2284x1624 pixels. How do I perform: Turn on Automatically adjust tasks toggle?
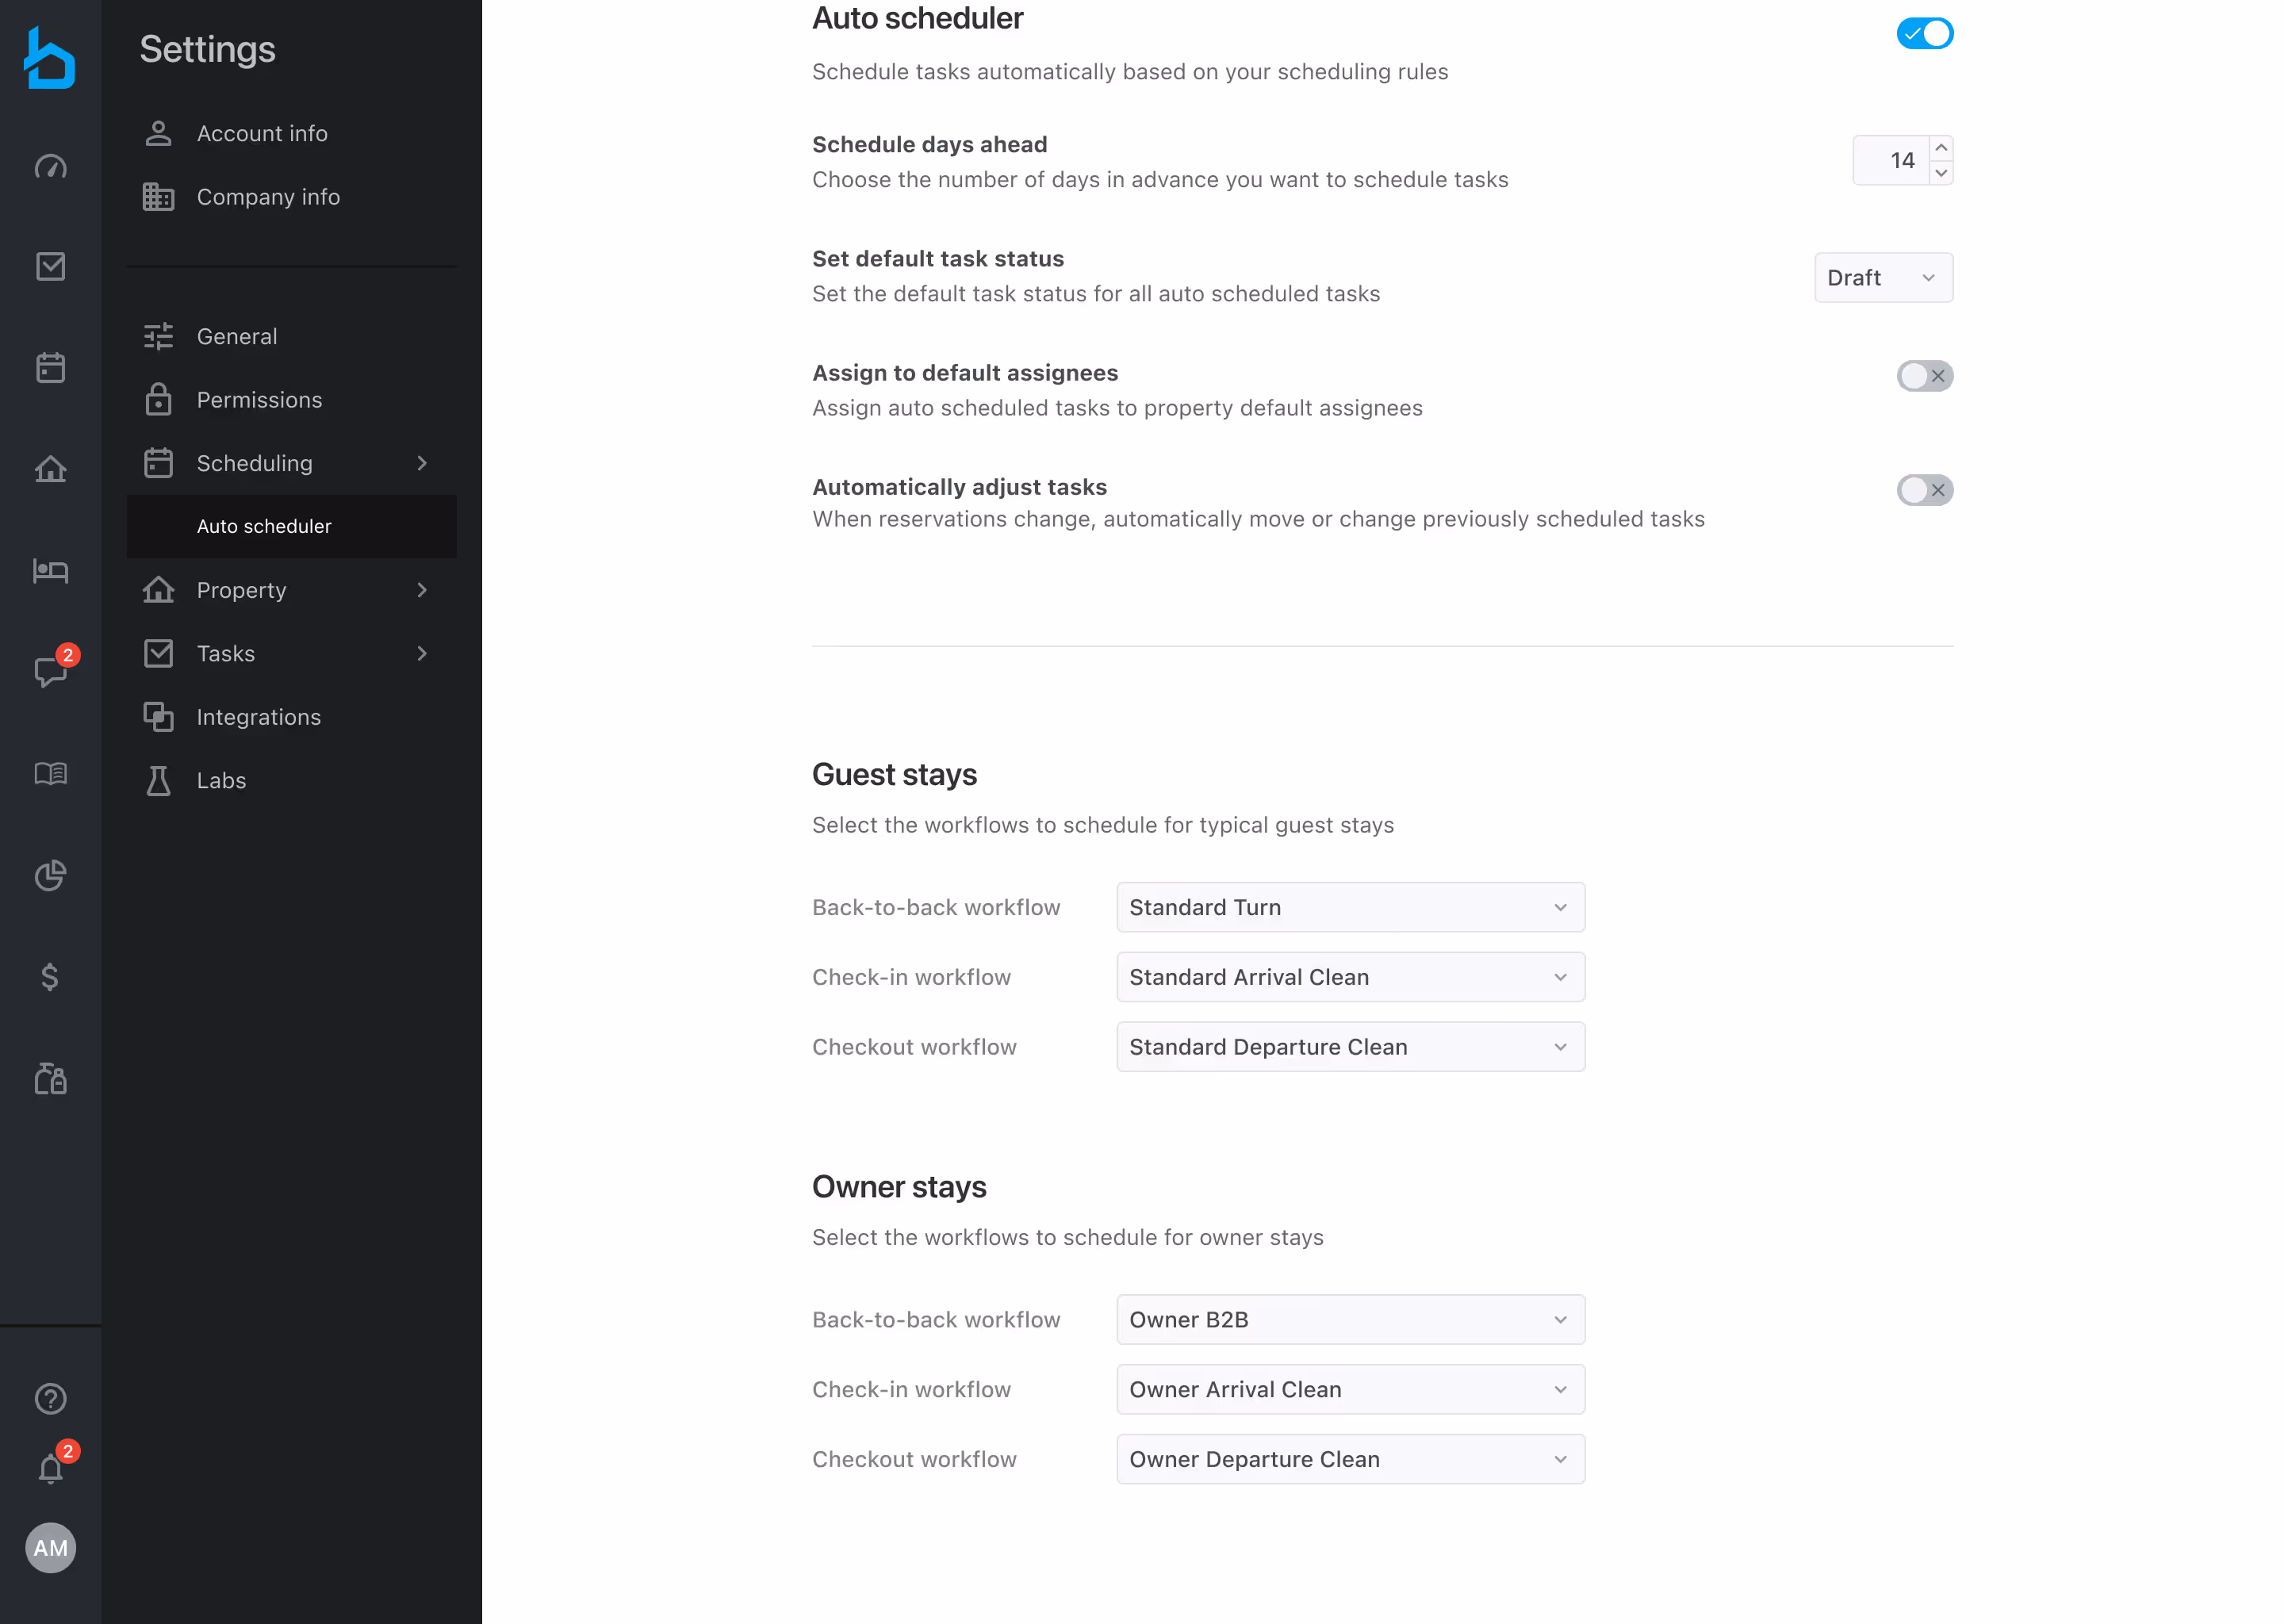pyautogui.click(x=1924, y=490)
